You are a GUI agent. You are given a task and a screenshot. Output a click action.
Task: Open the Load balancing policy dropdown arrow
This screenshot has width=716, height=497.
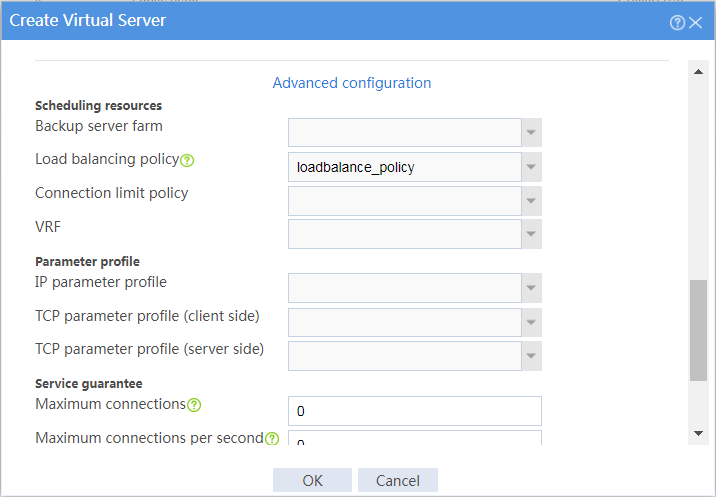click(x=532, y=167)
